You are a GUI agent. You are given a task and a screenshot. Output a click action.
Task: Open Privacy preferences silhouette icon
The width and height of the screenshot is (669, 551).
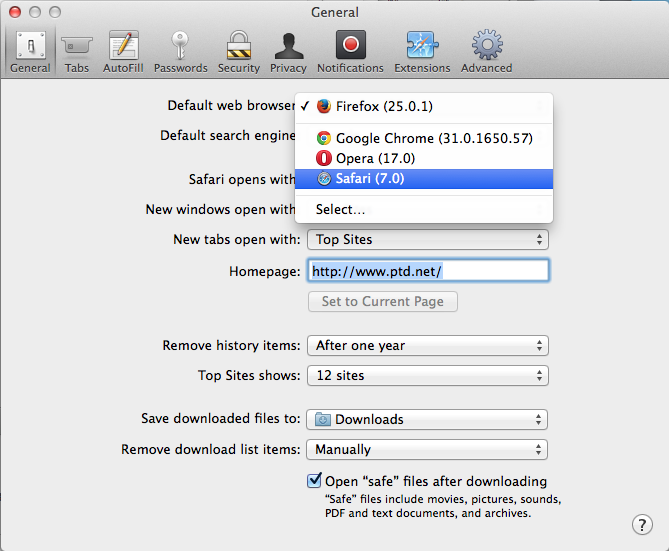click(x=289, y=46)
